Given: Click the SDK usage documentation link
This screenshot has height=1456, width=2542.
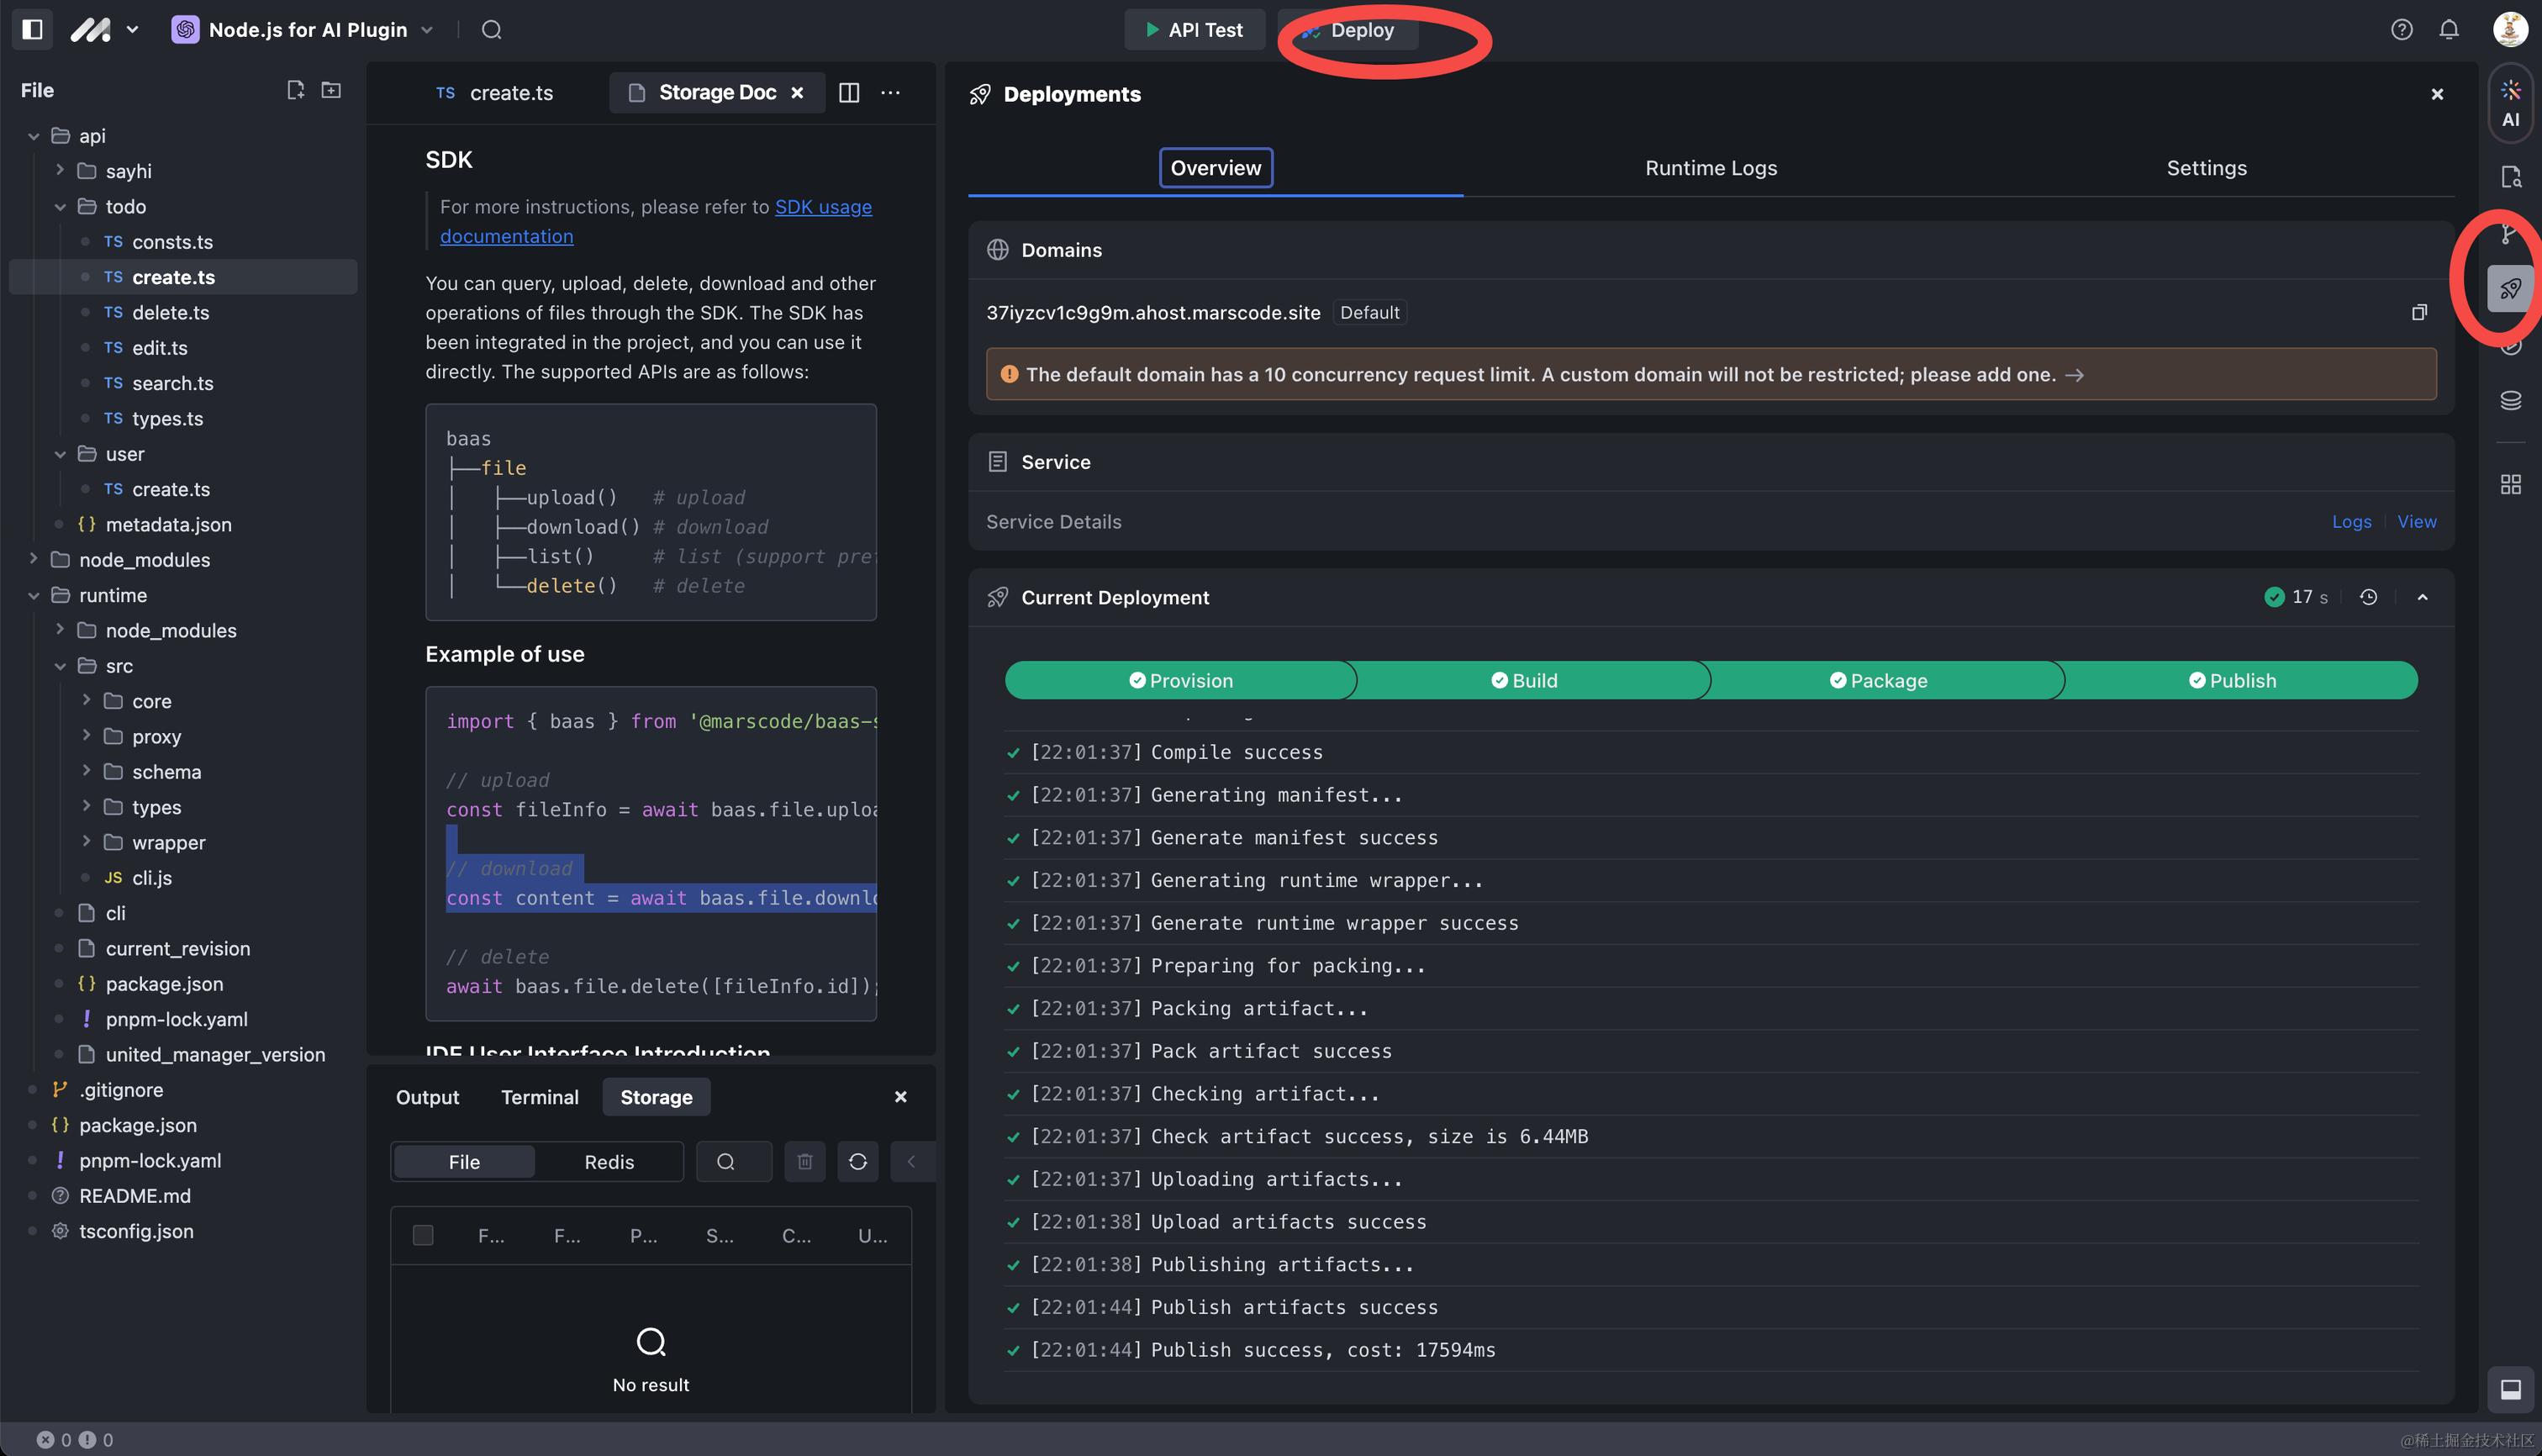Looking at the screenshot, I should [x=822, y=207].
